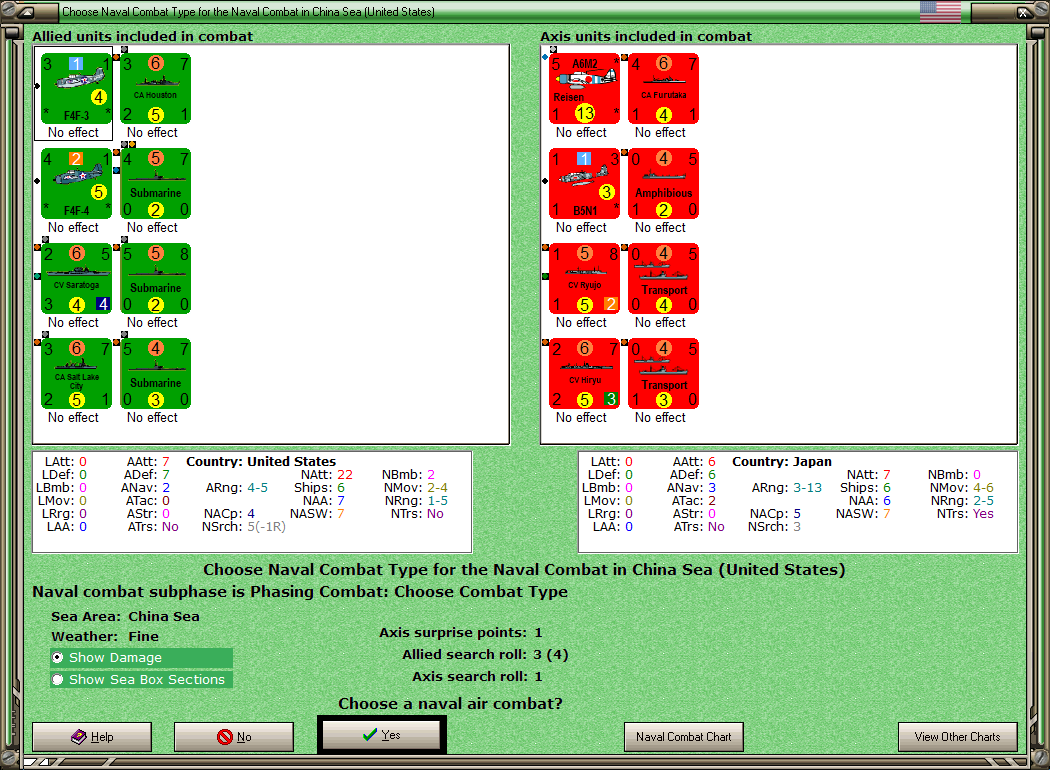The height and width of the screenshot is (770, 1050).
Task: Click the United States flag icon
Action: (x=940, y=11)
